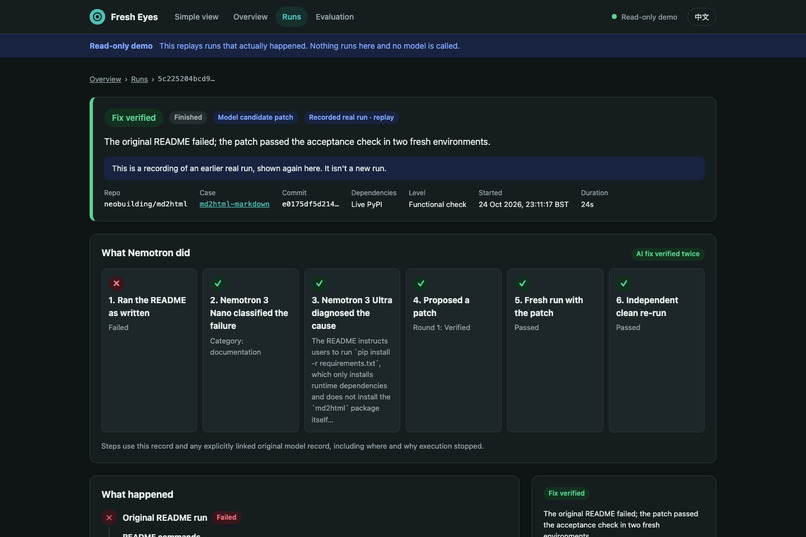The height and width of the screenshot is (537, 806).
Task: Click the start time 24 Oct 2026, 23:11:17 BST
Action: tap(523, 205)
